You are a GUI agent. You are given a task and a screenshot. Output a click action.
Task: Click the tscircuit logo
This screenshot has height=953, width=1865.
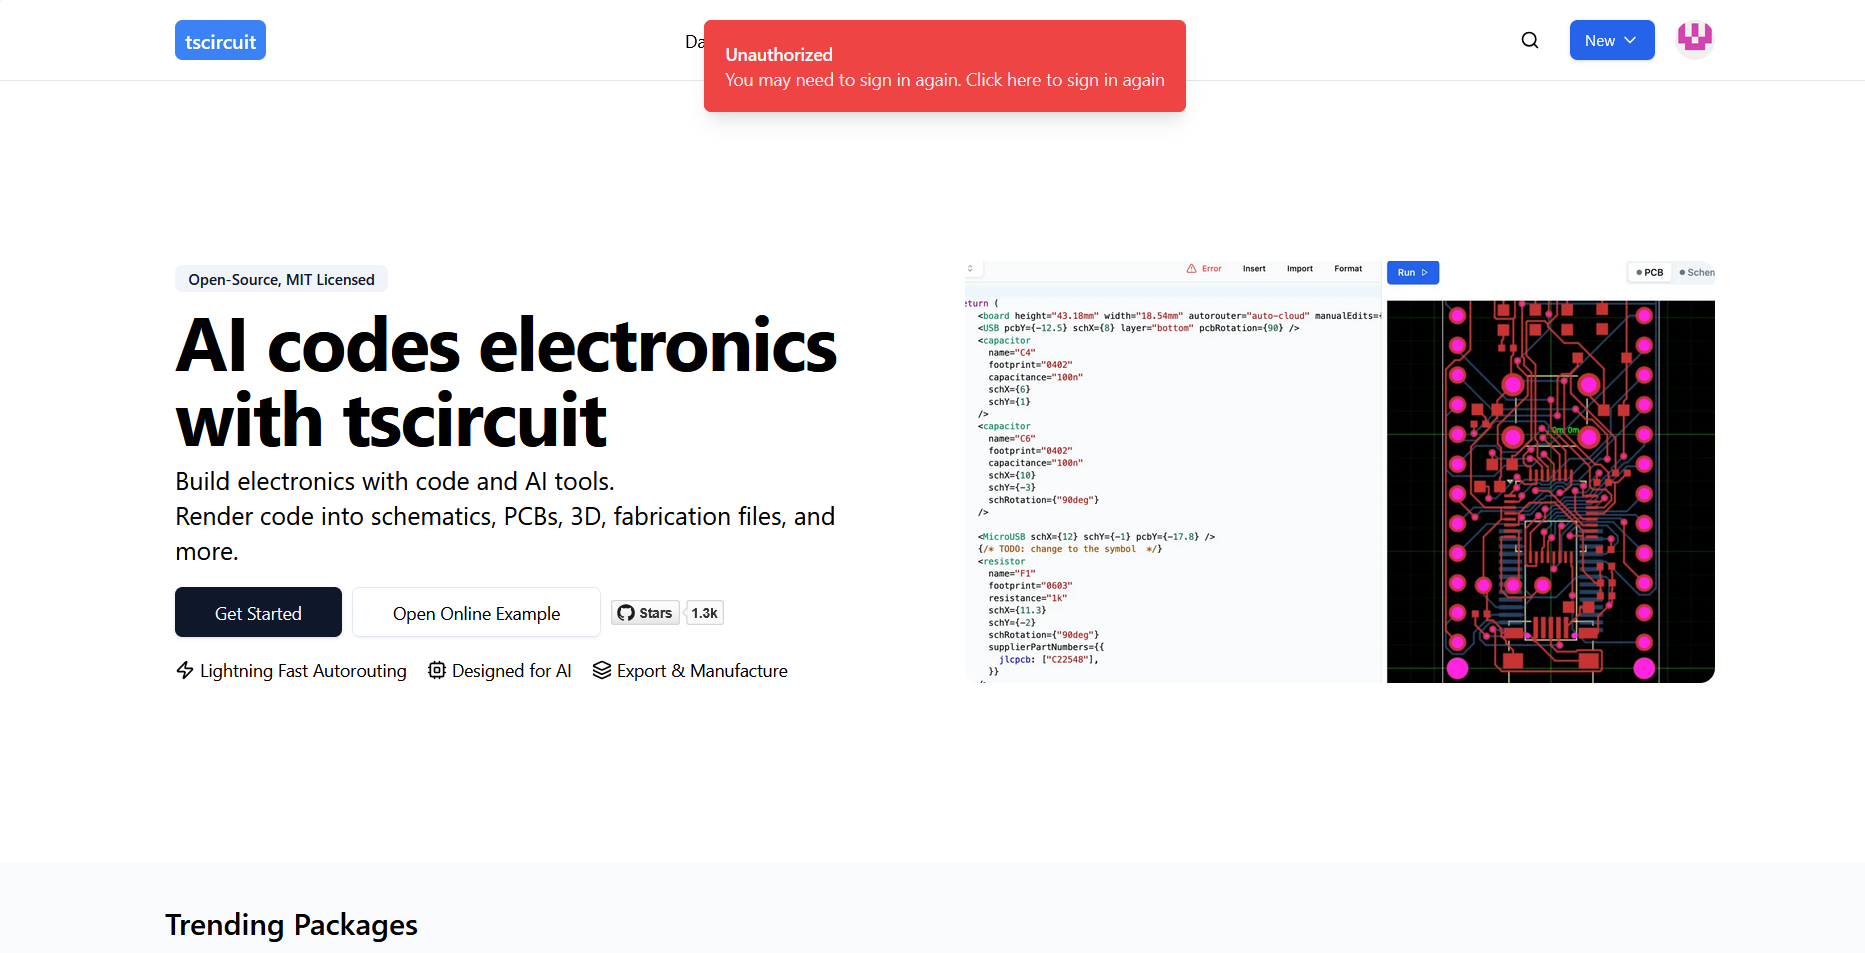click(220, 40)
